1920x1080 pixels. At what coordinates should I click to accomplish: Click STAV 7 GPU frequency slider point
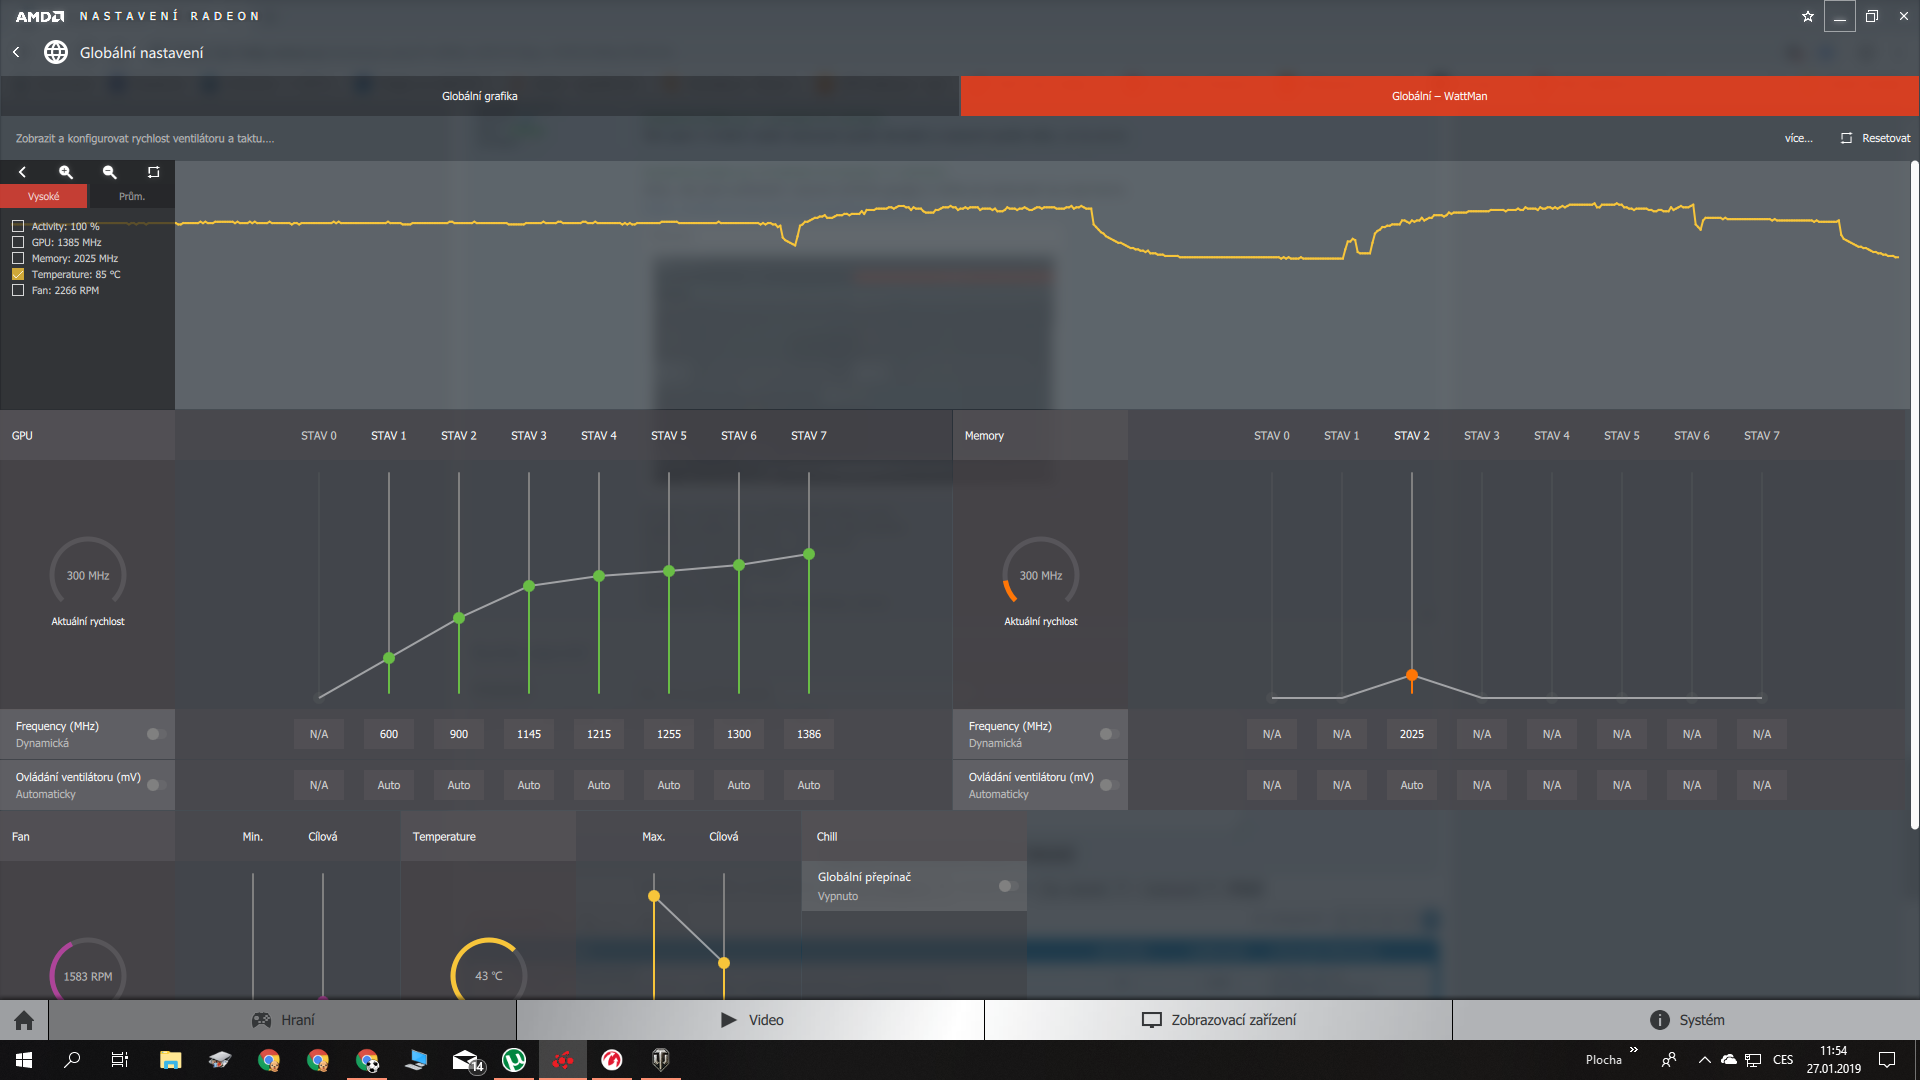click(x=809, y=554)
